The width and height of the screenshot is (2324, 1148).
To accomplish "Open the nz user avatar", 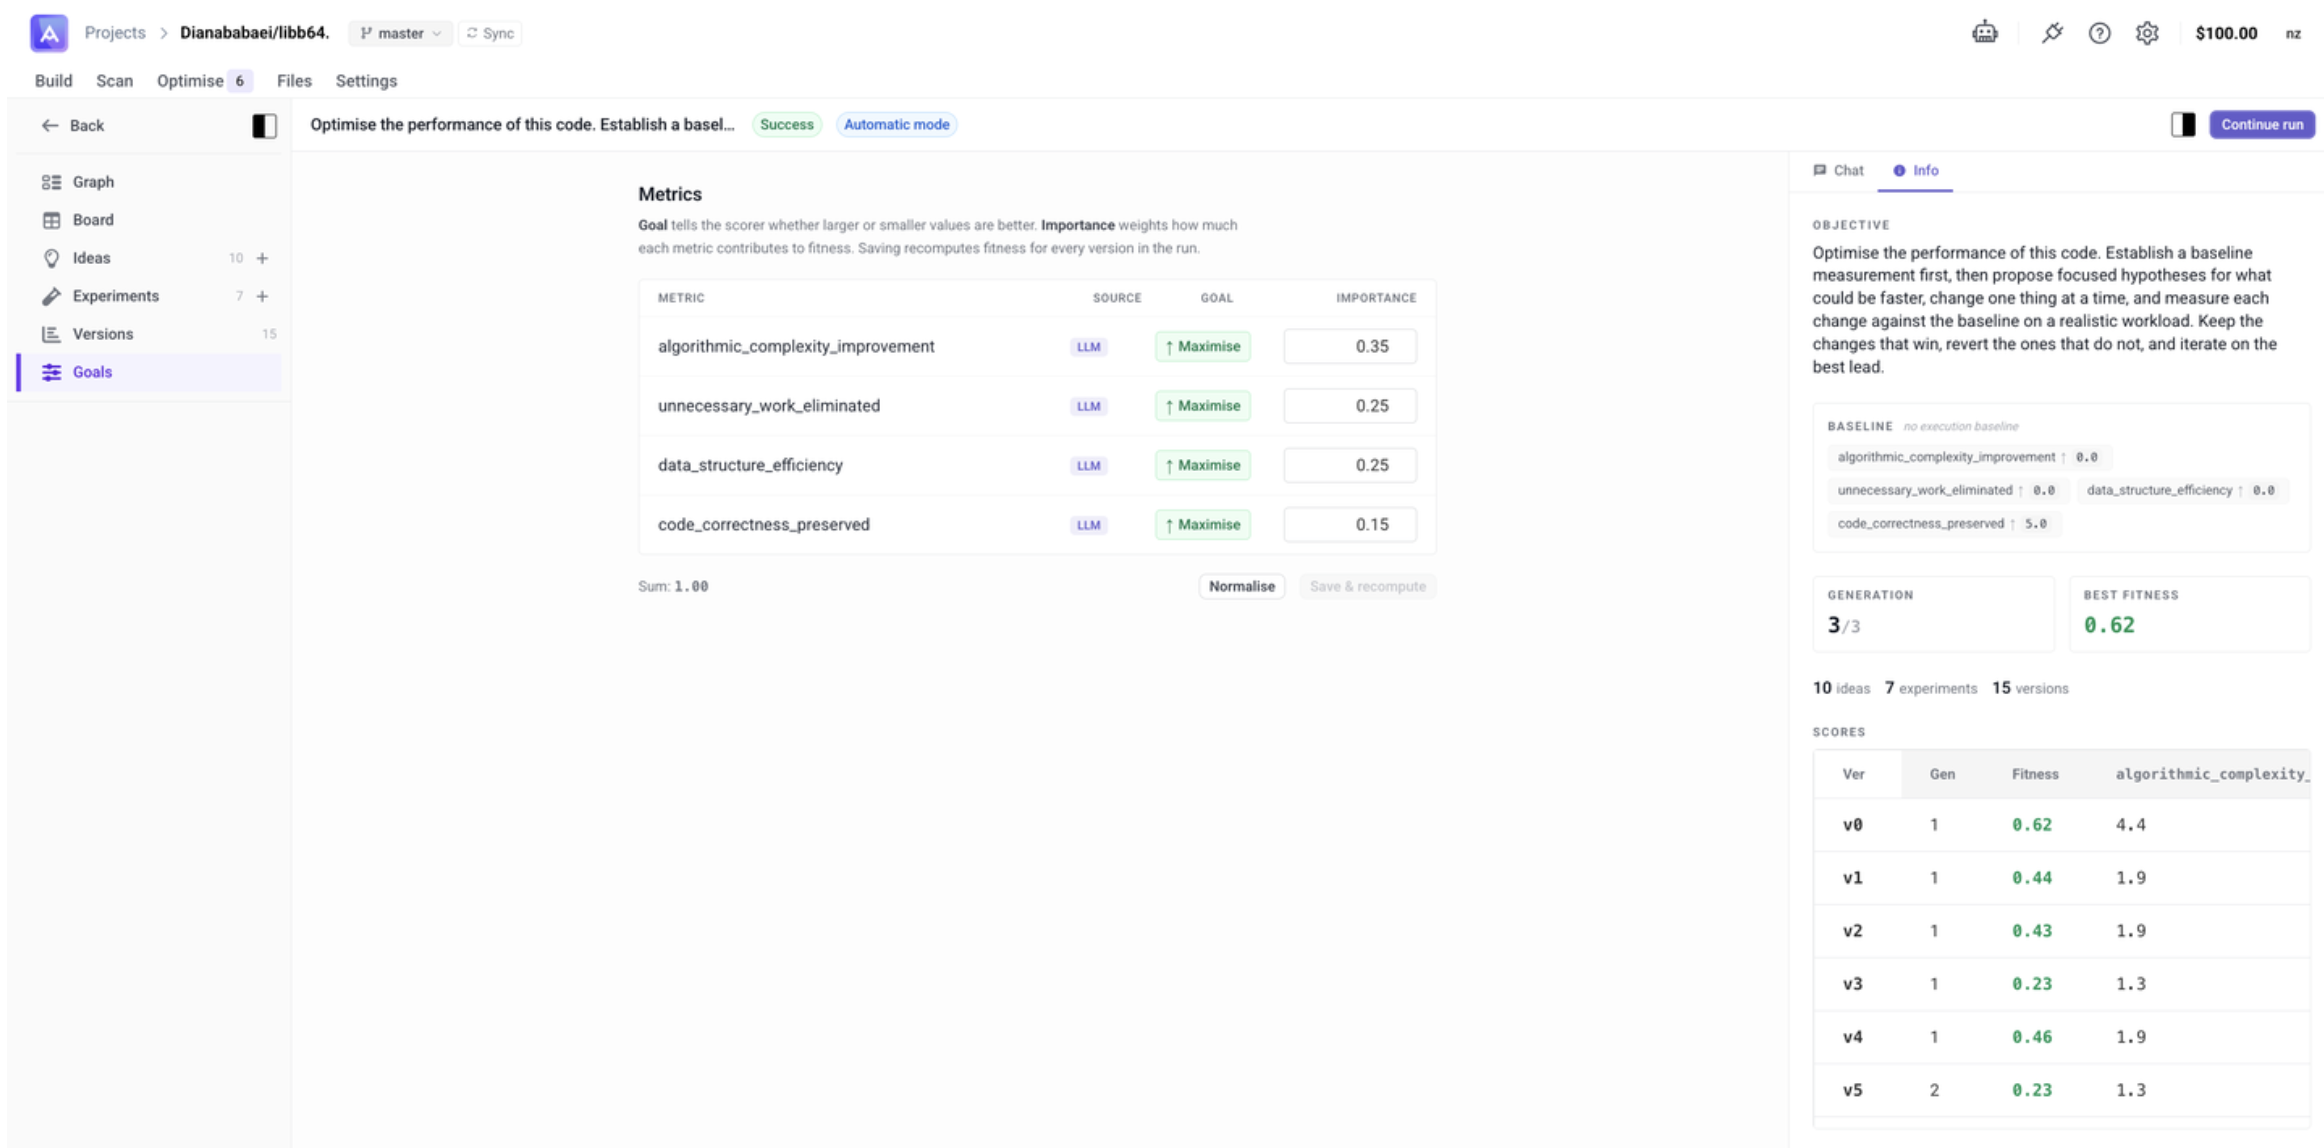I will [2293, 33].
